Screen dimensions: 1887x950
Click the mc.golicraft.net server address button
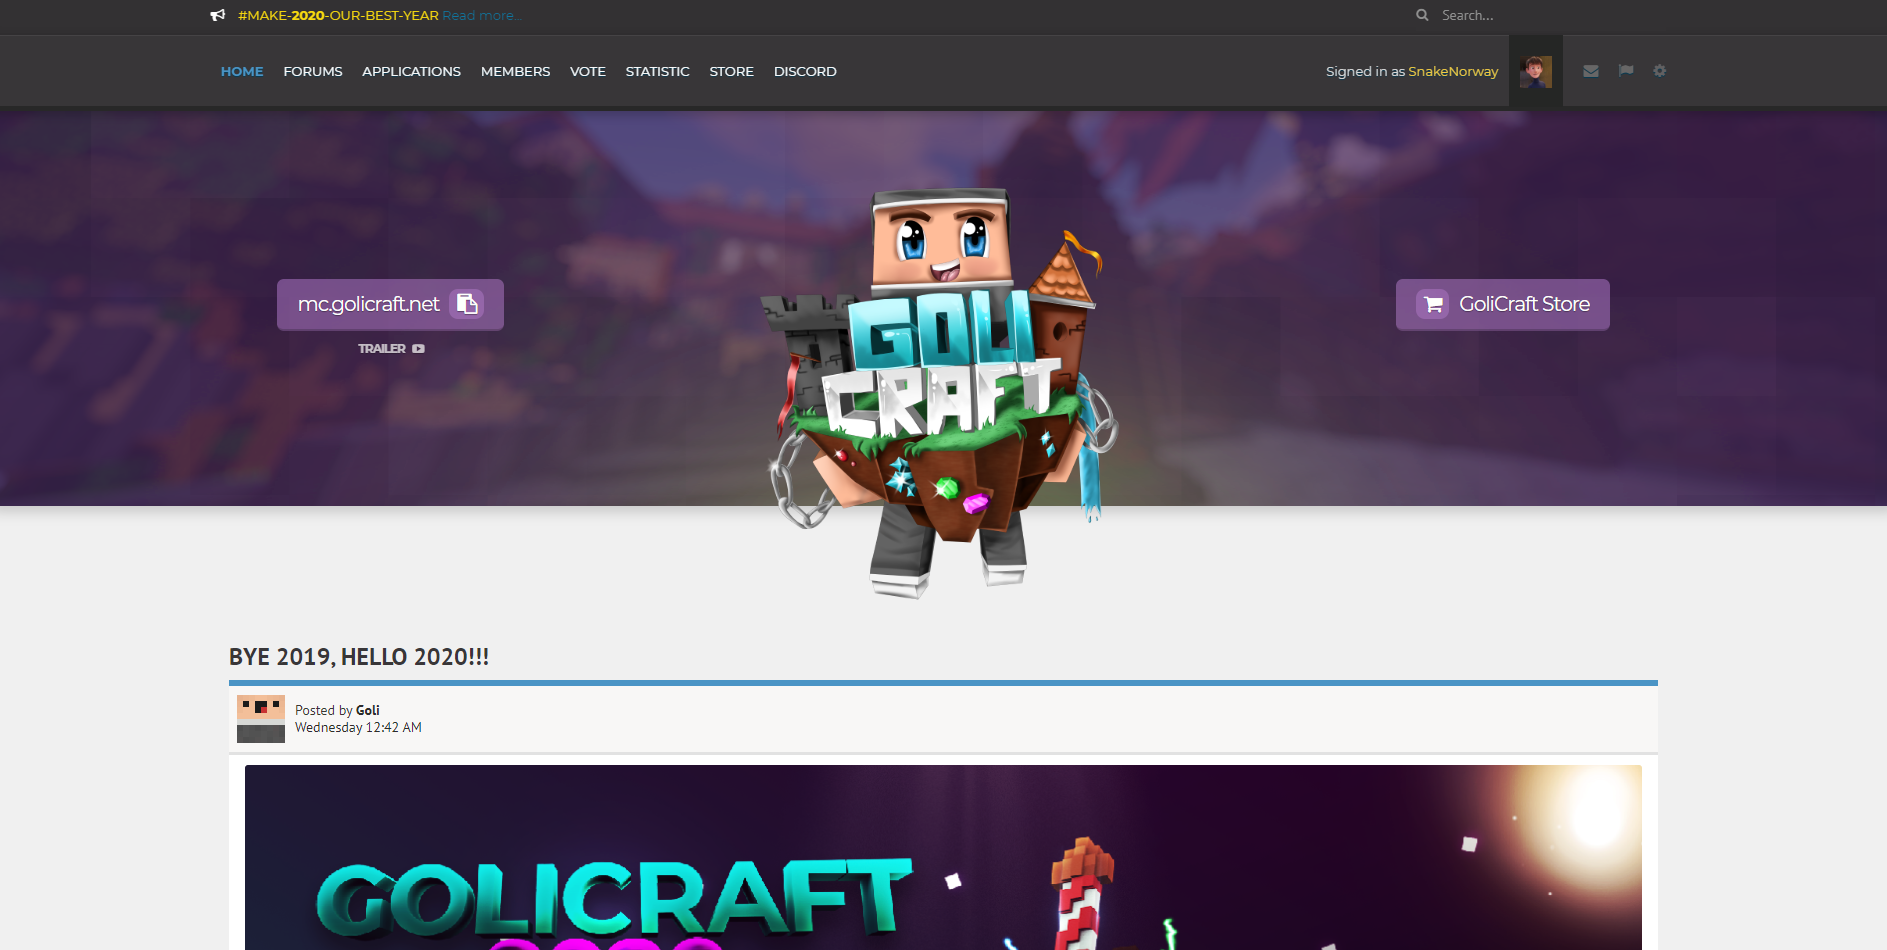click(x=390, y=304)
